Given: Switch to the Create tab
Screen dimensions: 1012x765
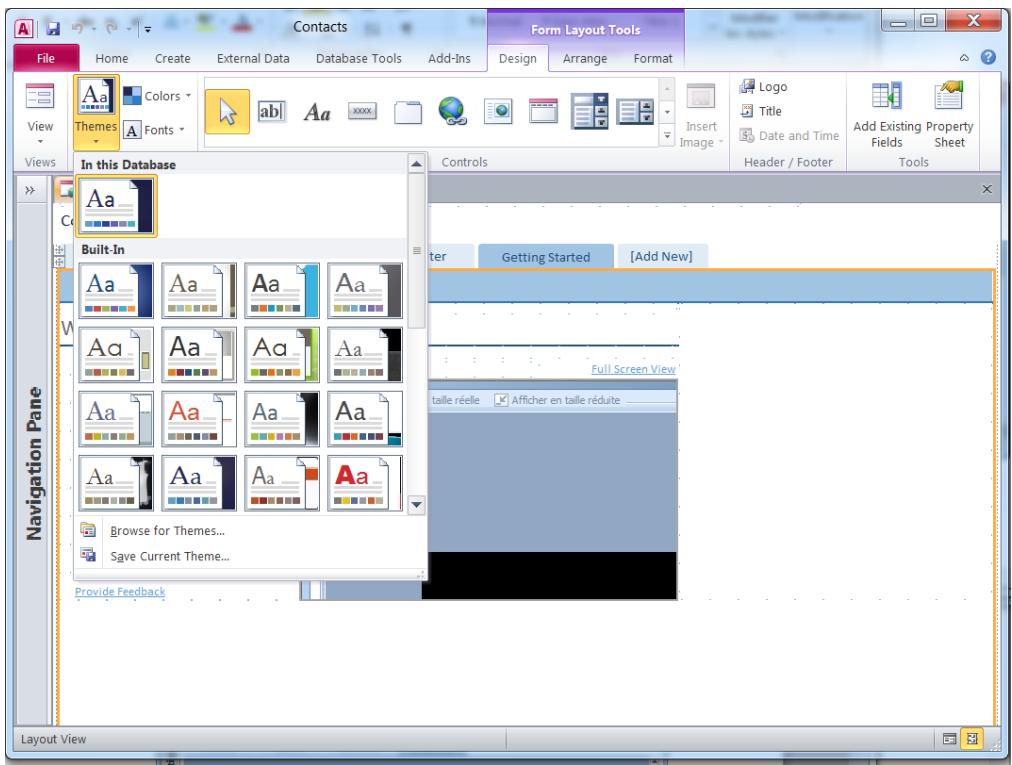Looking at the screenshot, I should (x=172, y=58).
